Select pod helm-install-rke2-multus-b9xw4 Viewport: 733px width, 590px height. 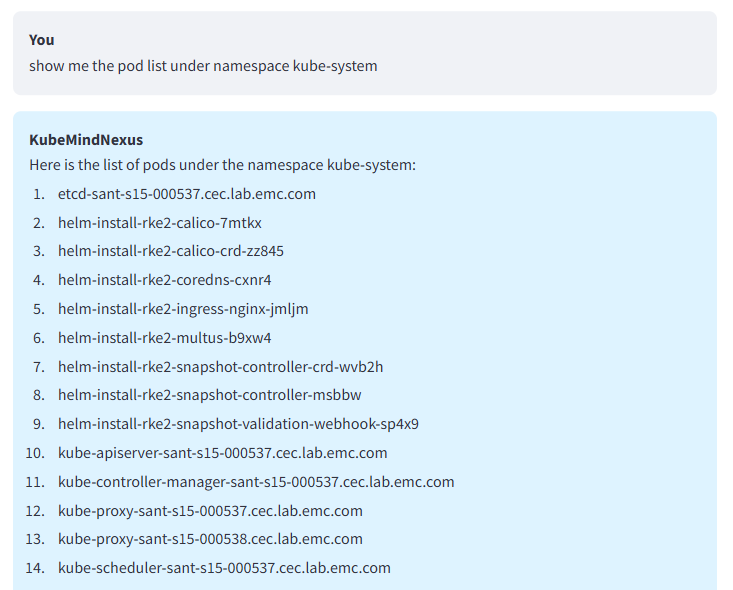(165, 338)
